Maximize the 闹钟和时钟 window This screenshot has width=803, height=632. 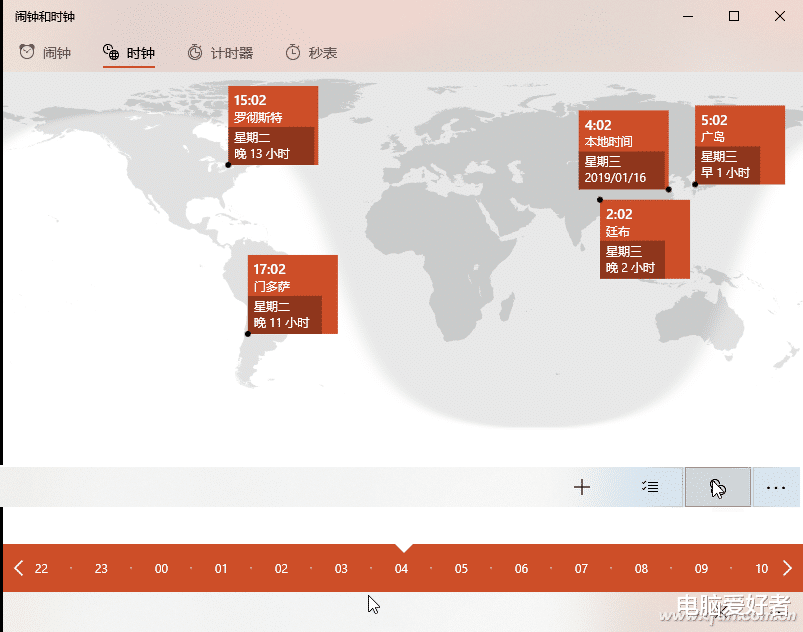point(734,16)
